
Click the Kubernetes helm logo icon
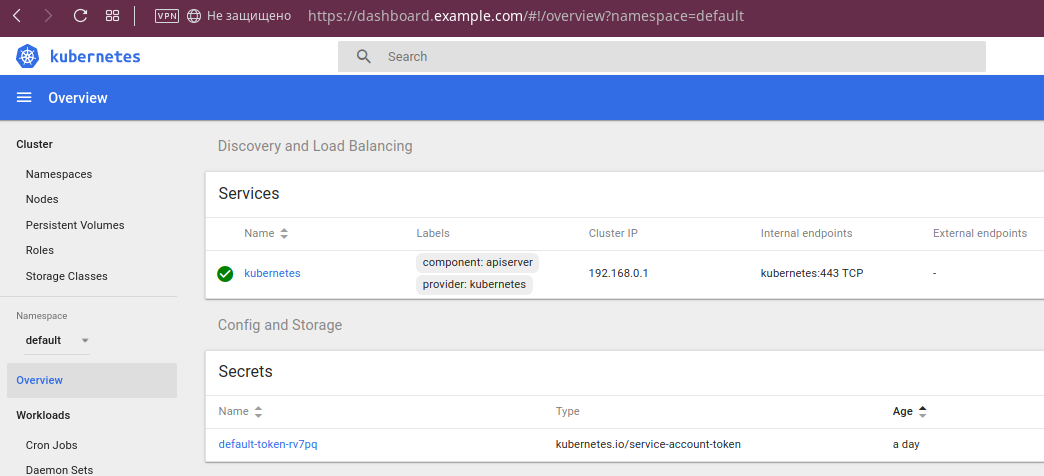tap(27, 57)
